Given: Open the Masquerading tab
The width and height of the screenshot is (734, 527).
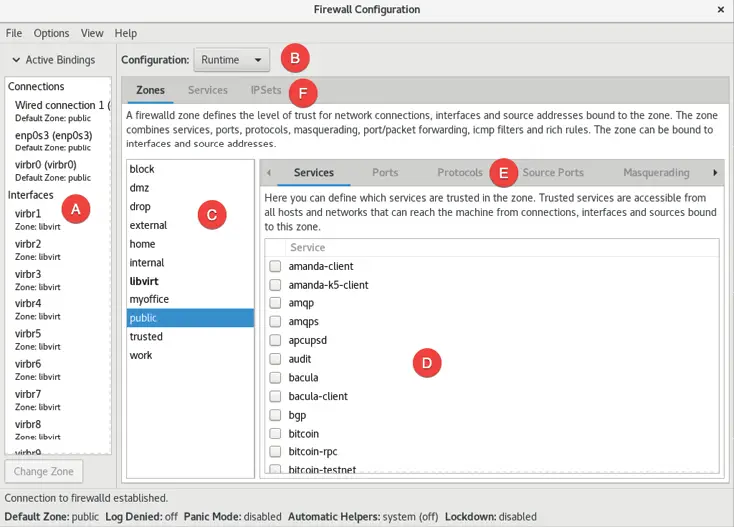Looking at the screenshot, I should point(656,173).
